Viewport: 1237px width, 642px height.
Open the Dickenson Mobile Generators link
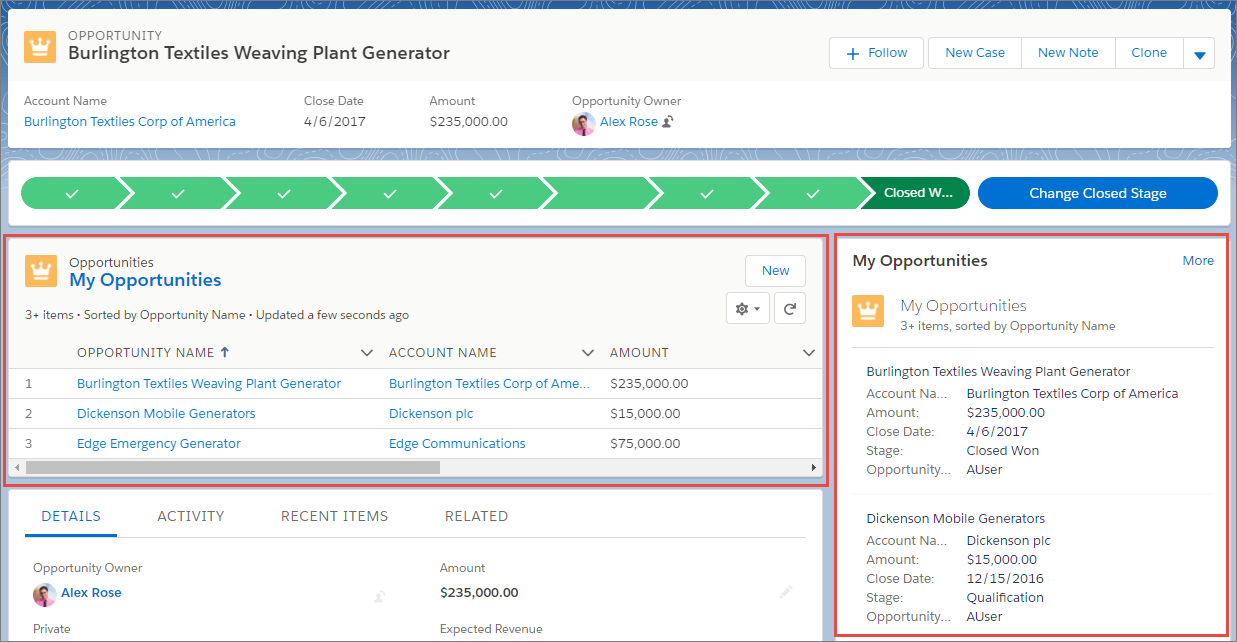(166, 413)
